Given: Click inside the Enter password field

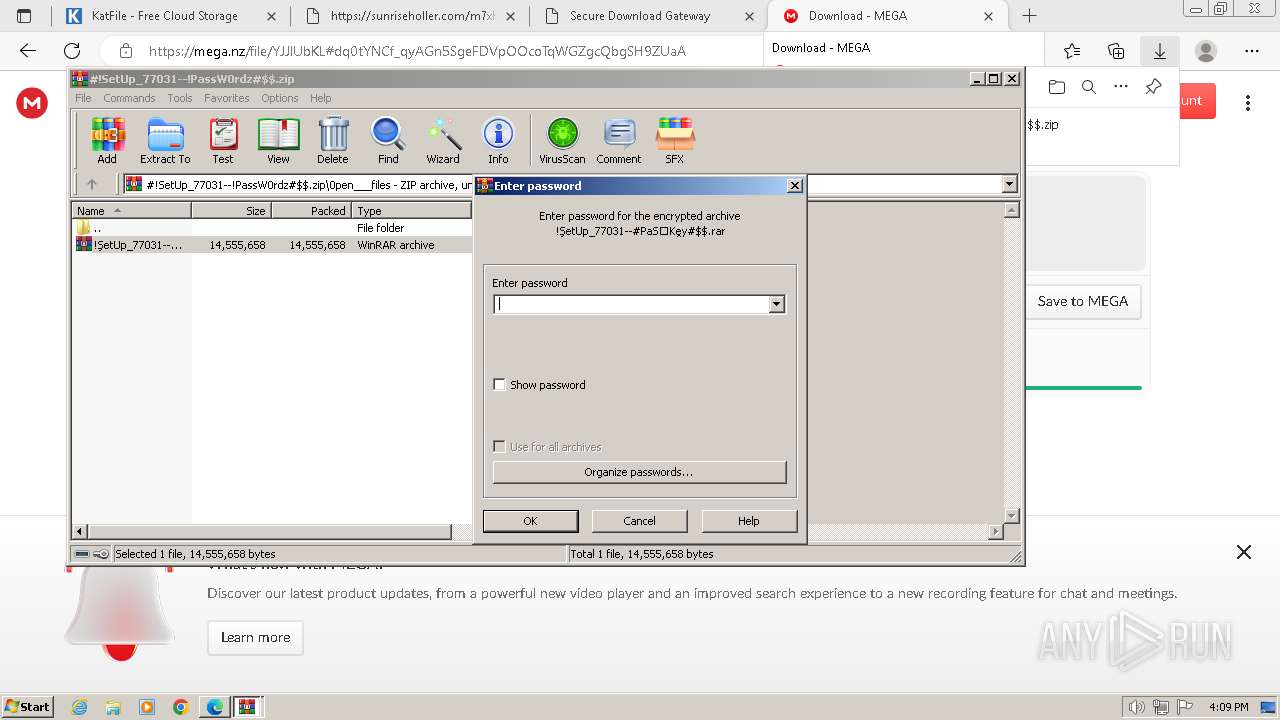Looking at the screenshot, I should tap(631, 304).
